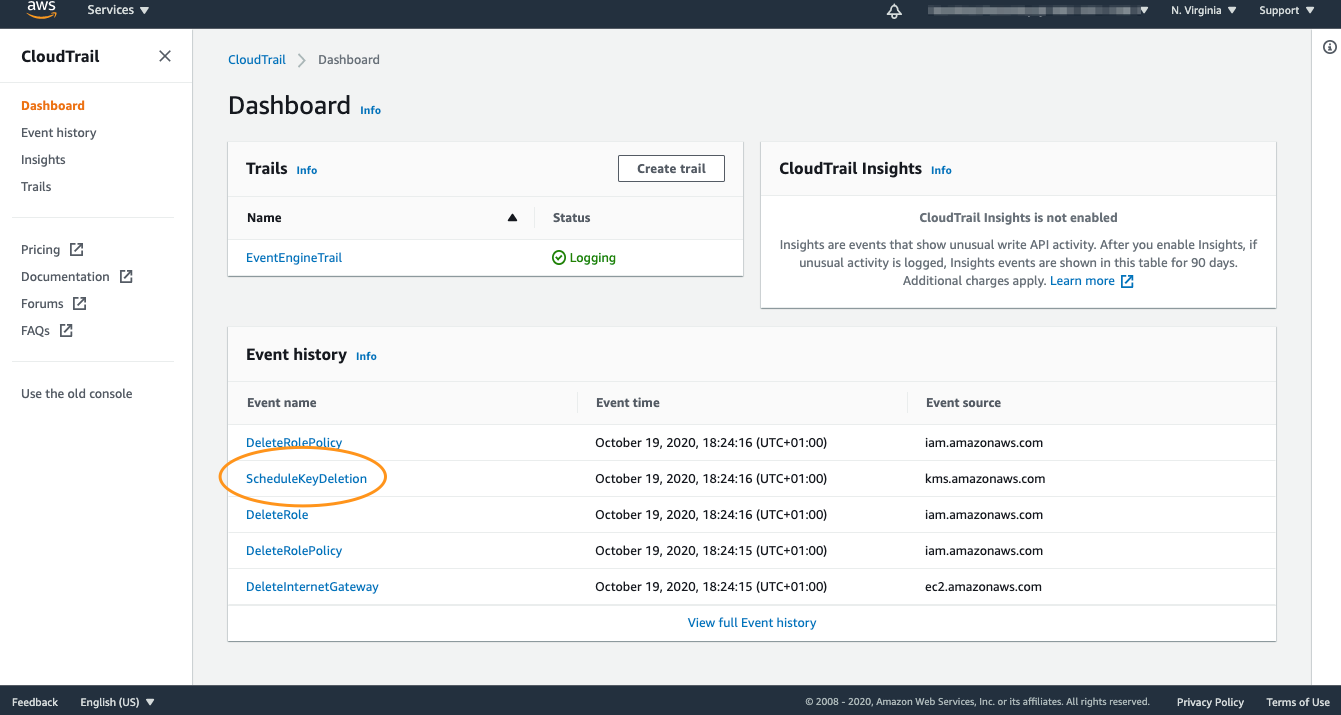Click Info next to CloudTrail Insights
This screenshot has height=715, width=1341.
(x=942, y=170)
